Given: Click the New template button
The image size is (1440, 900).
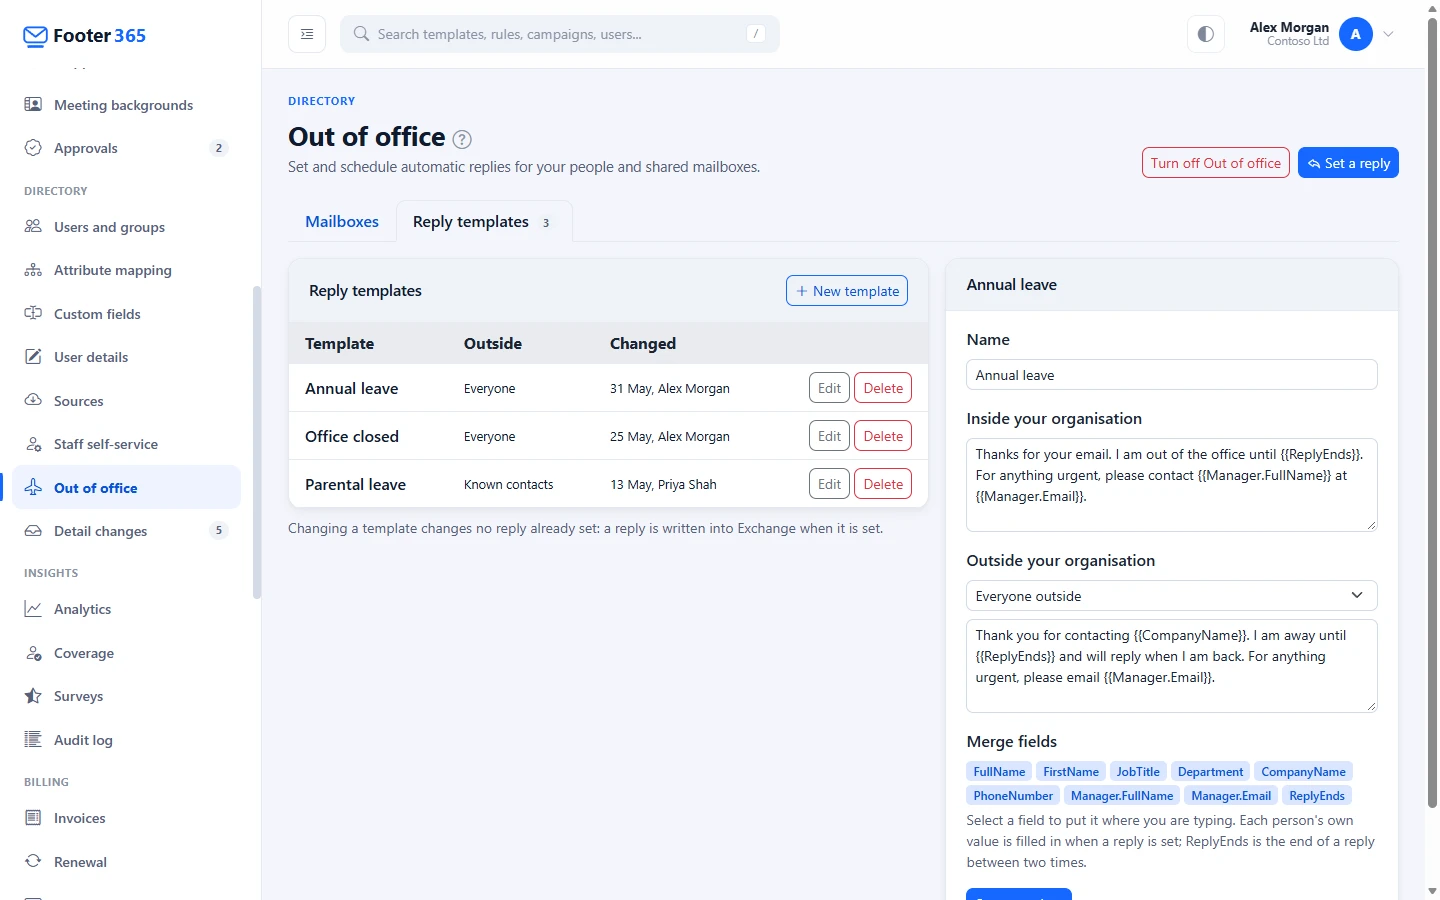Looking at the screenshot, I should click(847, 291).
